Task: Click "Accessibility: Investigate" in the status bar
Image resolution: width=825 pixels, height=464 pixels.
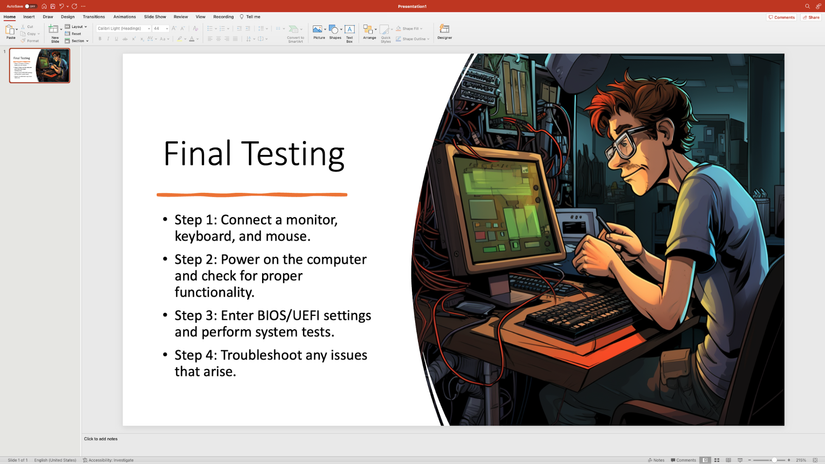Action: click(x=108, y=460)
